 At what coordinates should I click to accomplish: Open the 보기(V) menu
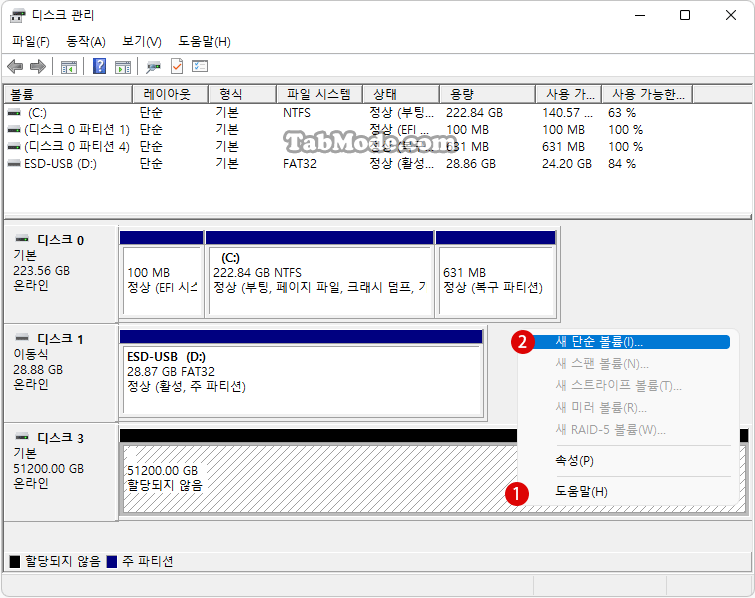142,42
